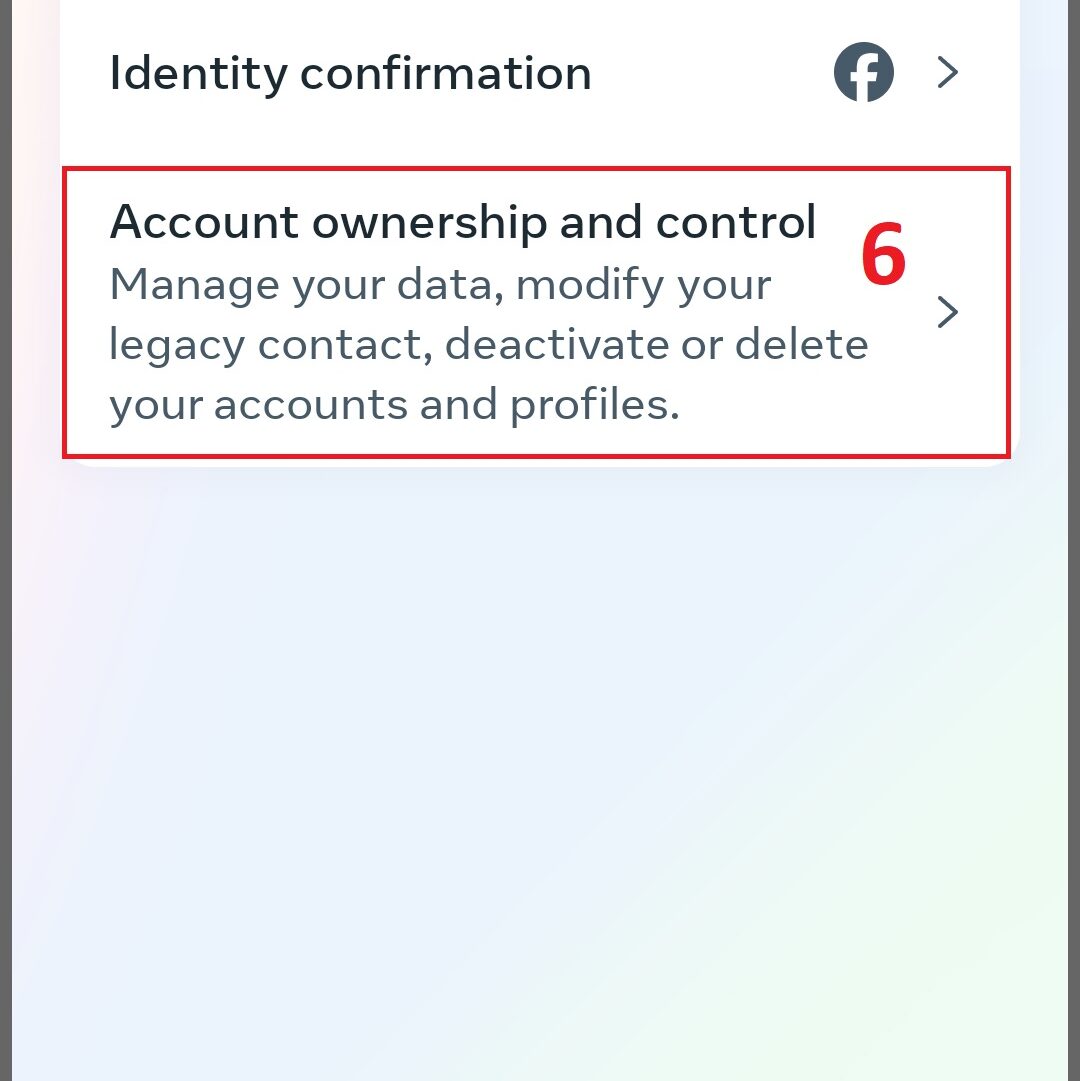Tap the word 'ownership' in the heading
This screenshot has width=1080, height=1081.
tap(430, 223)
